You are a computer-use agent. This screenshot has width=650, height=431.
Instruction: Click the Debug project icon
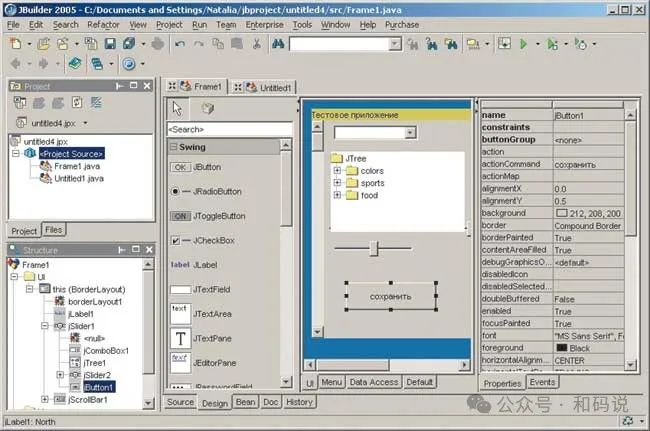[552, 44]
